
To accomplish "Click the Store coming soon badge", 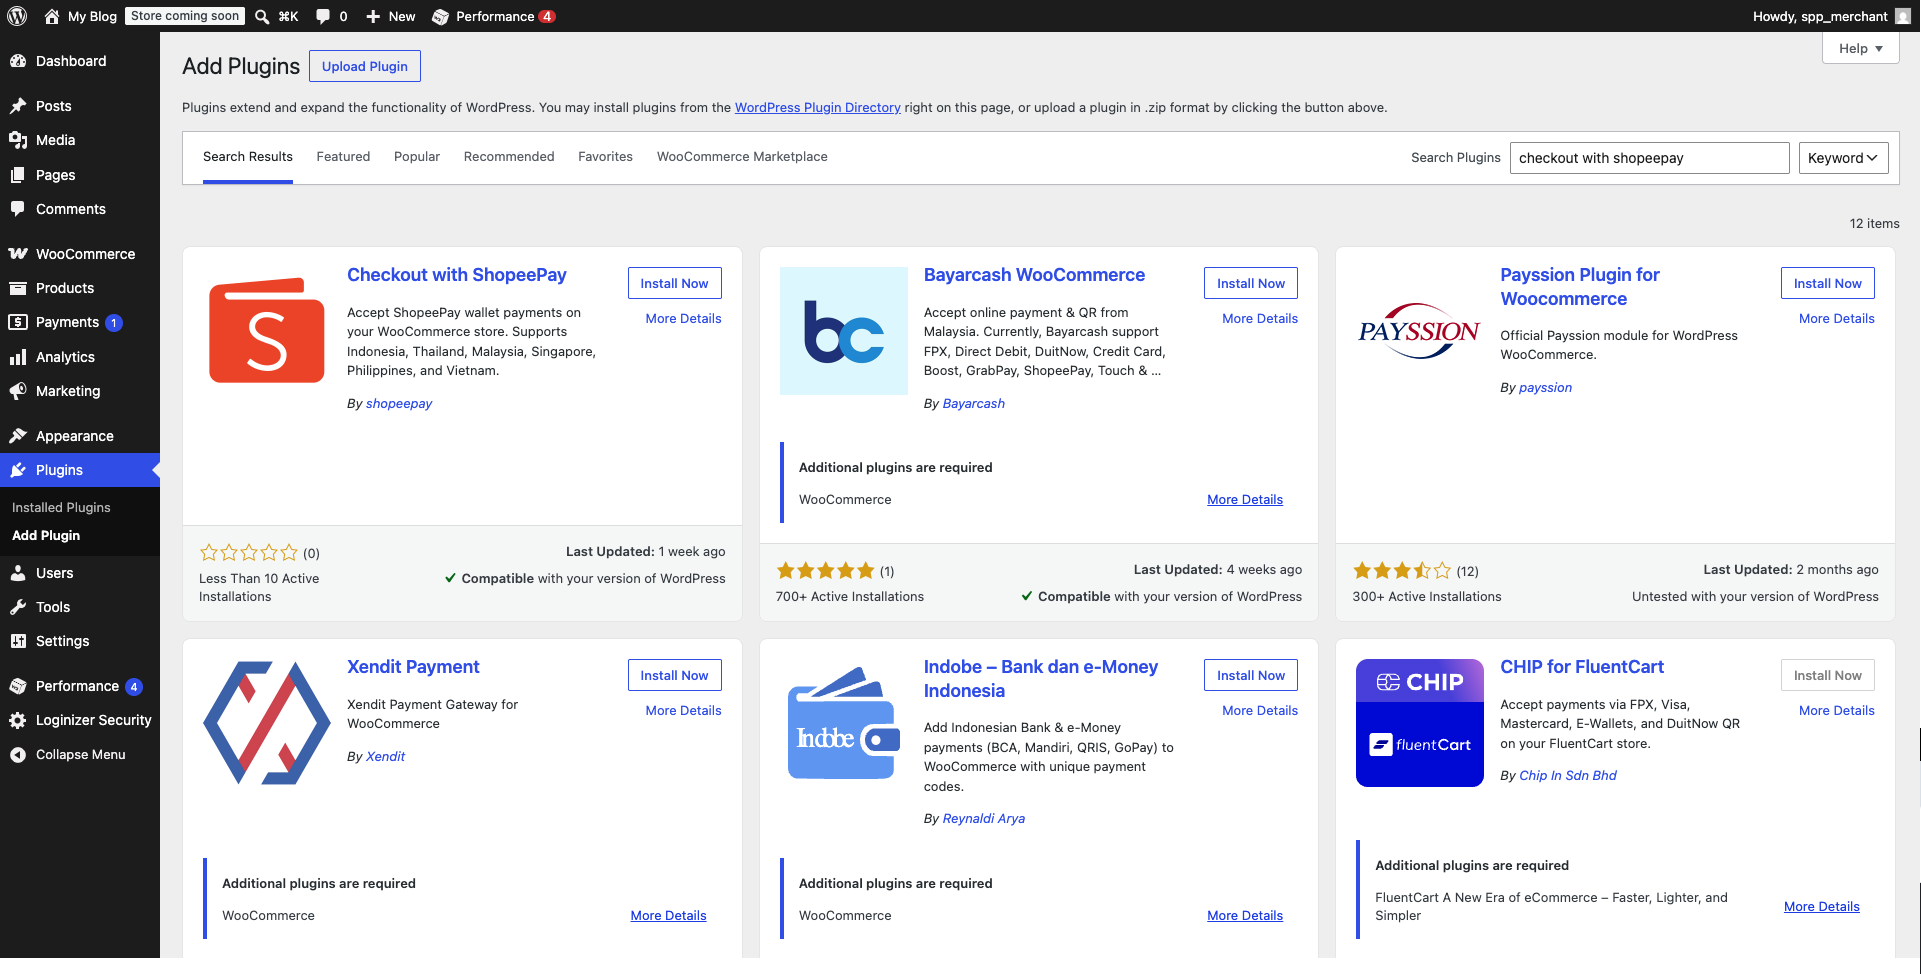I will (x=185, y=16).
